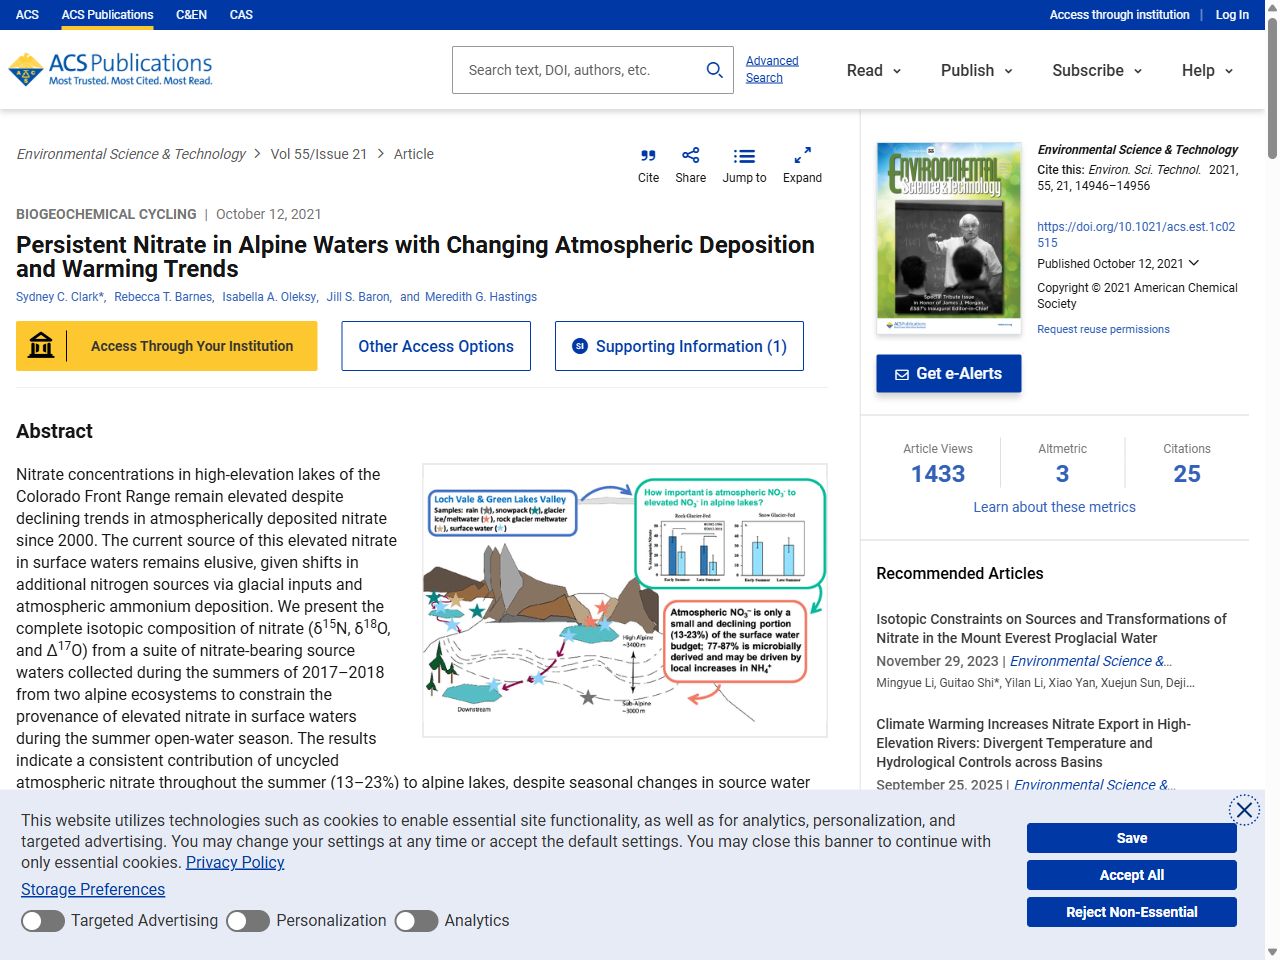Open the article DOI link

(1136, 235)
